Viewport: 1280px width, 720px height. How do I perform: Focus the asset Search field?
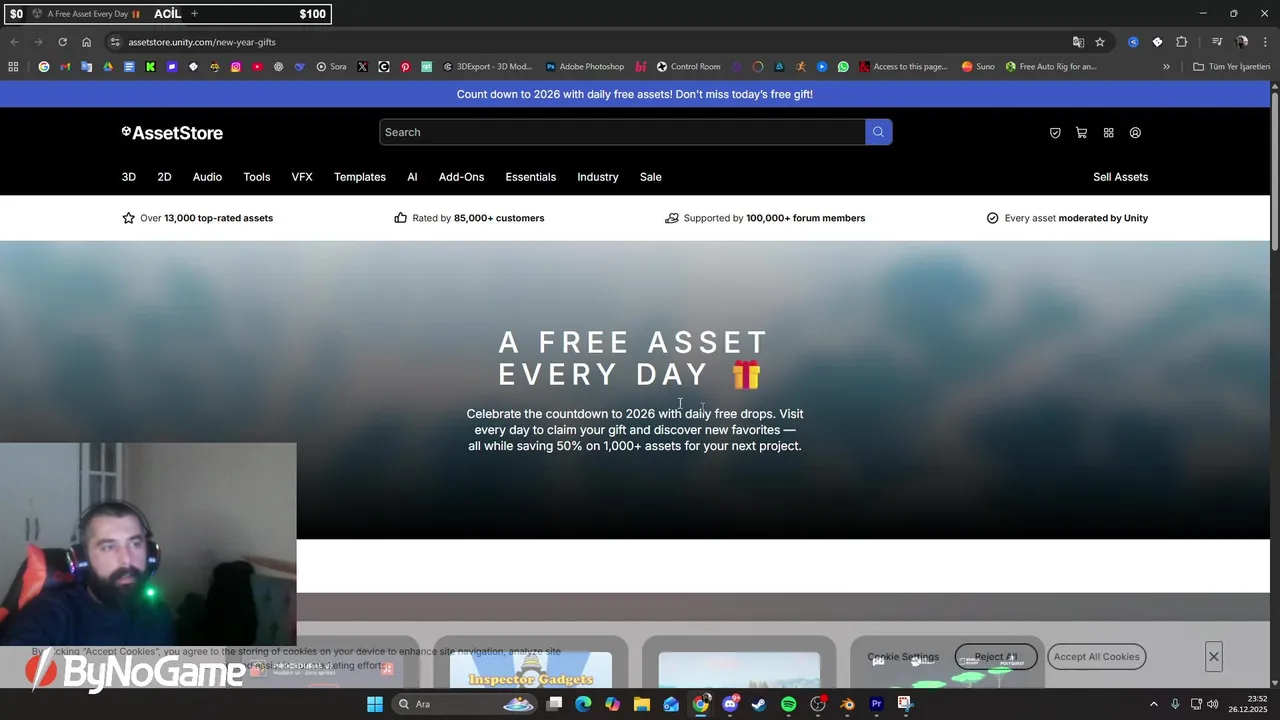tap(622, 132)
